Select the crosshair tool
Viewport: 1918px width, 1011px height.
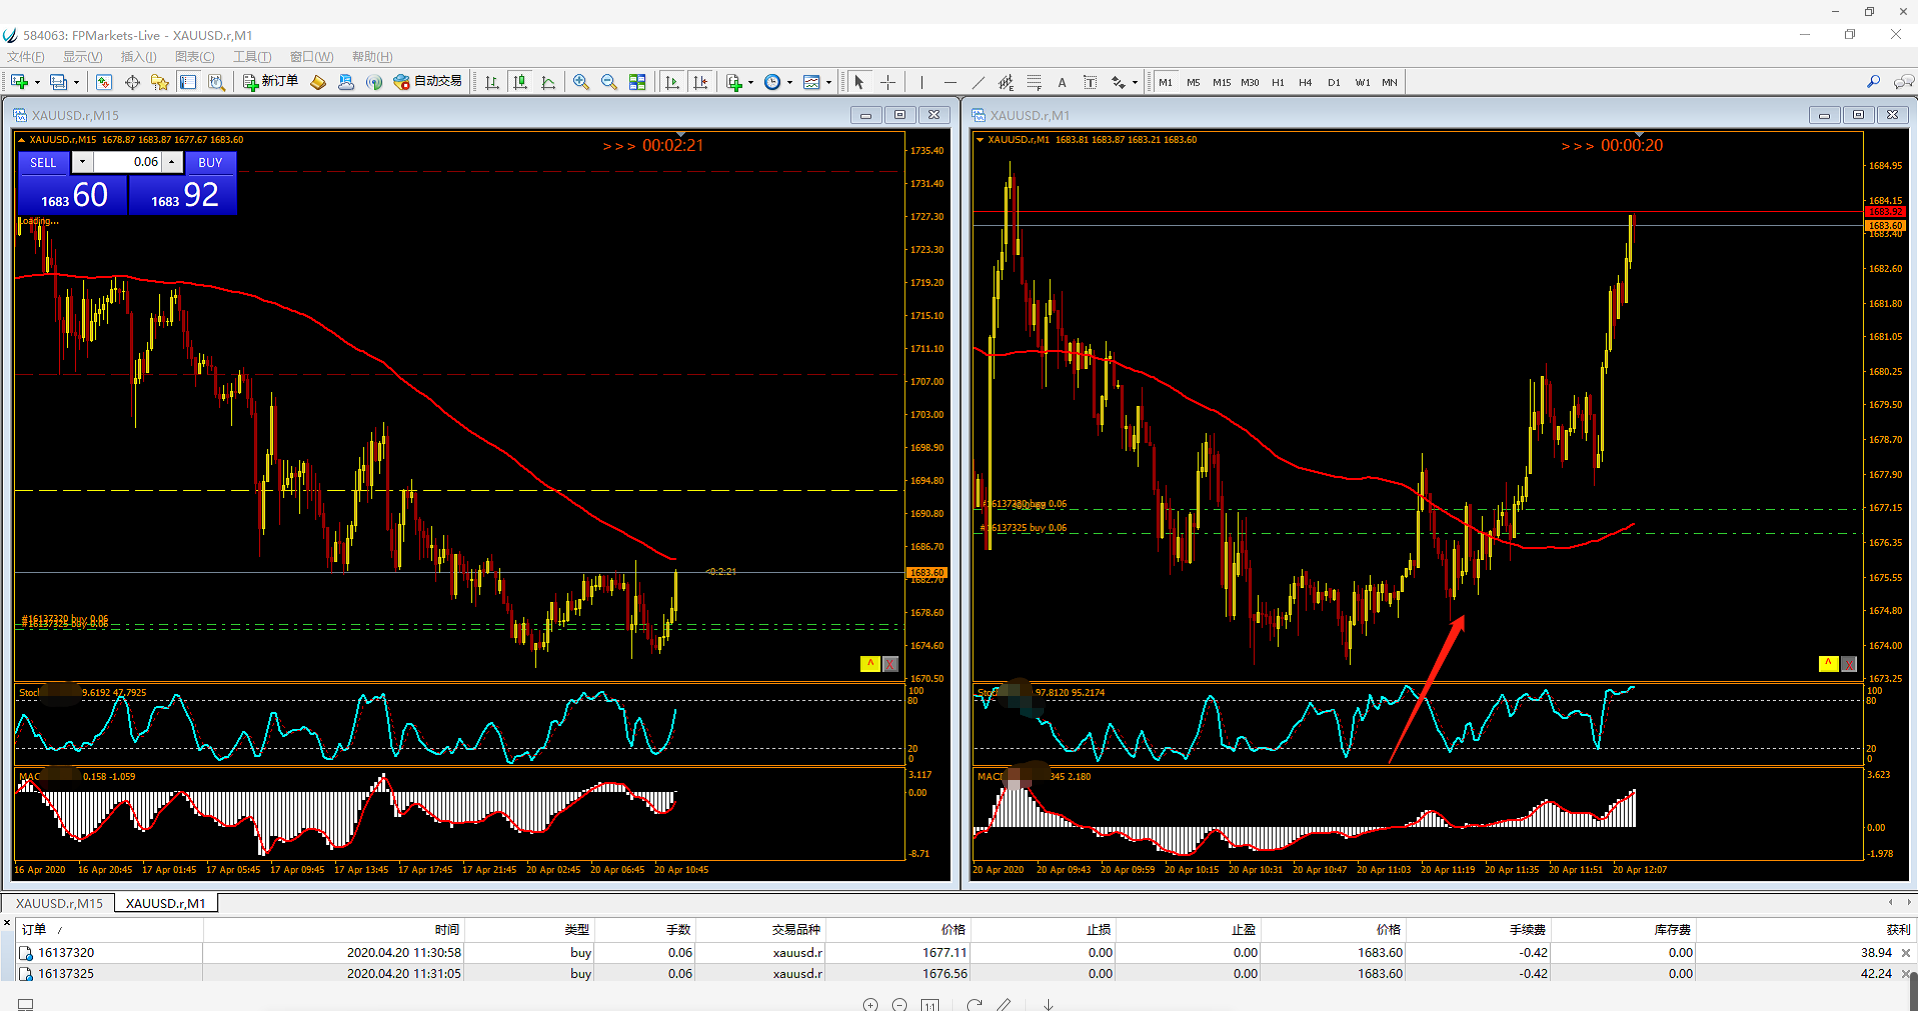pyautogui.click(x=887, y=82)
